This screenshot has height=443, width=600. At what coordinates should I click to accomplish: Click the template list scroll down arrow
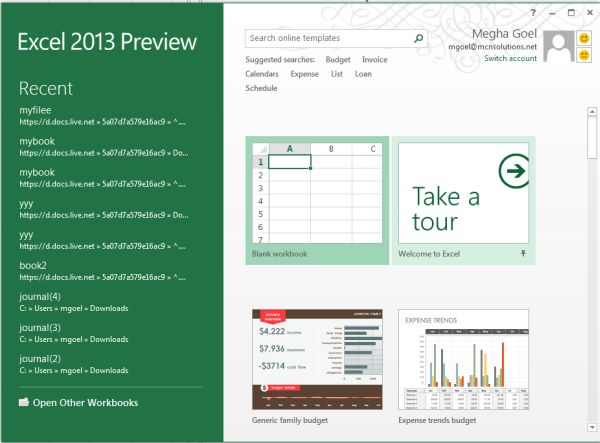(x=592, y=427)
